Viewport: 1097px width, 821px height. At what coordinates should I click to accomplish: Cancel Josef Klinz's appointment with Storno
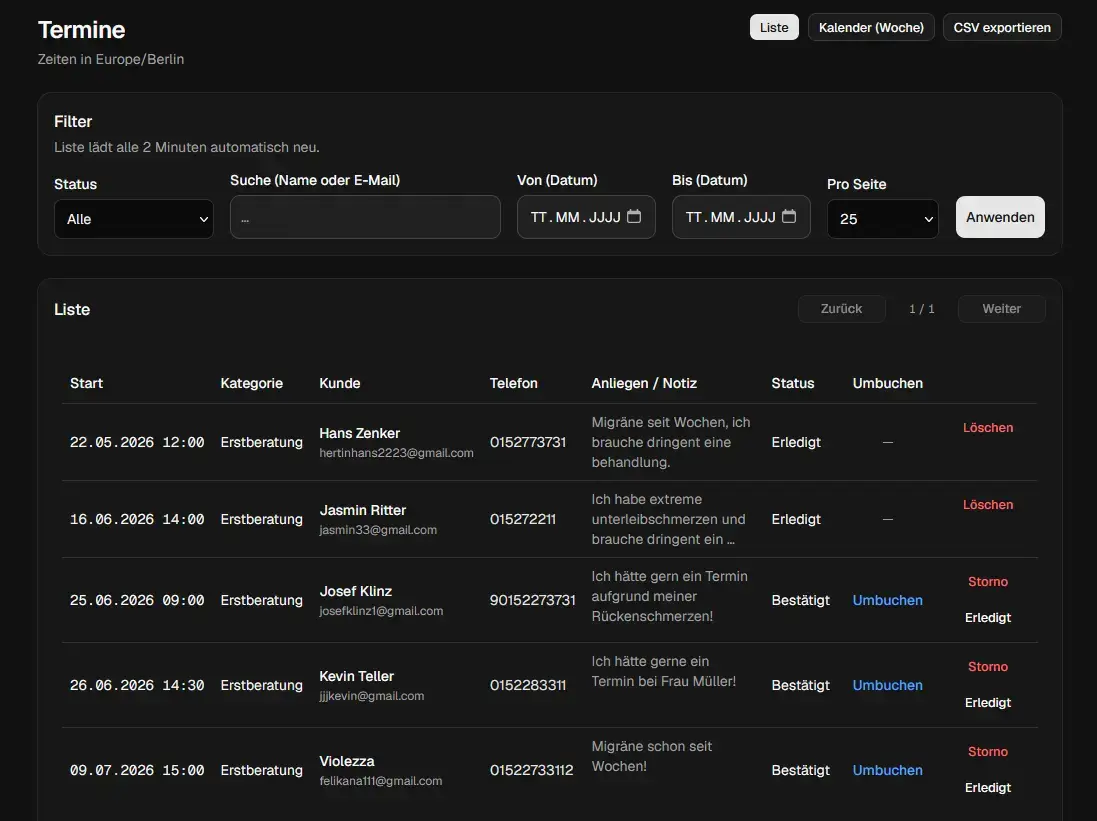click(987, 582)
